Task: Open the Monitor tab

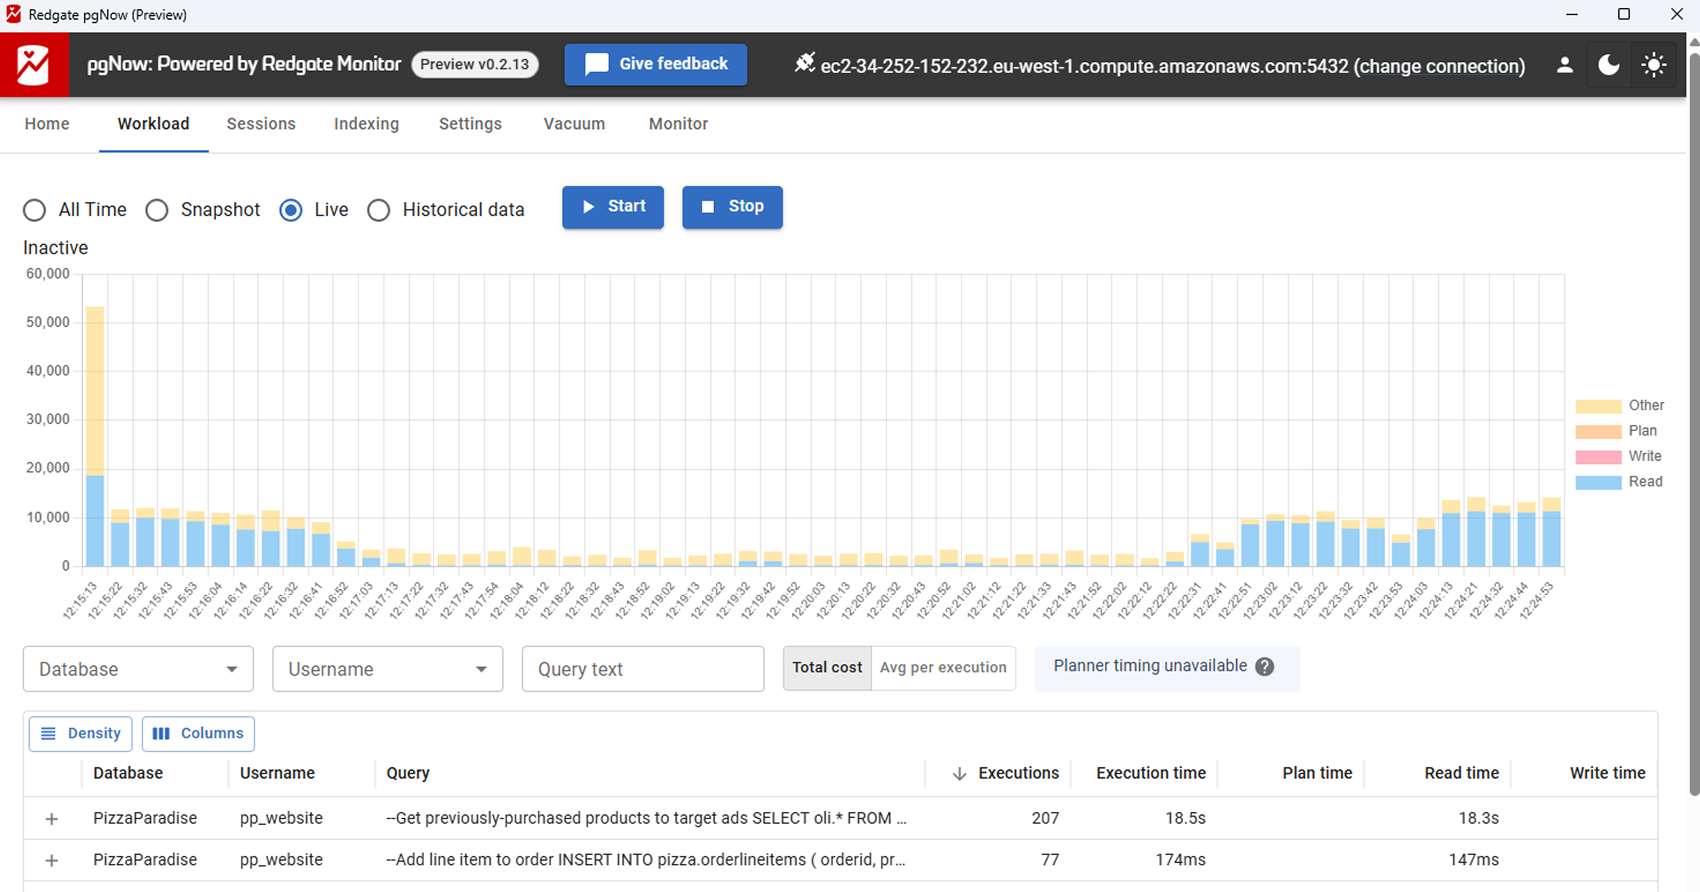Action: 678,124
